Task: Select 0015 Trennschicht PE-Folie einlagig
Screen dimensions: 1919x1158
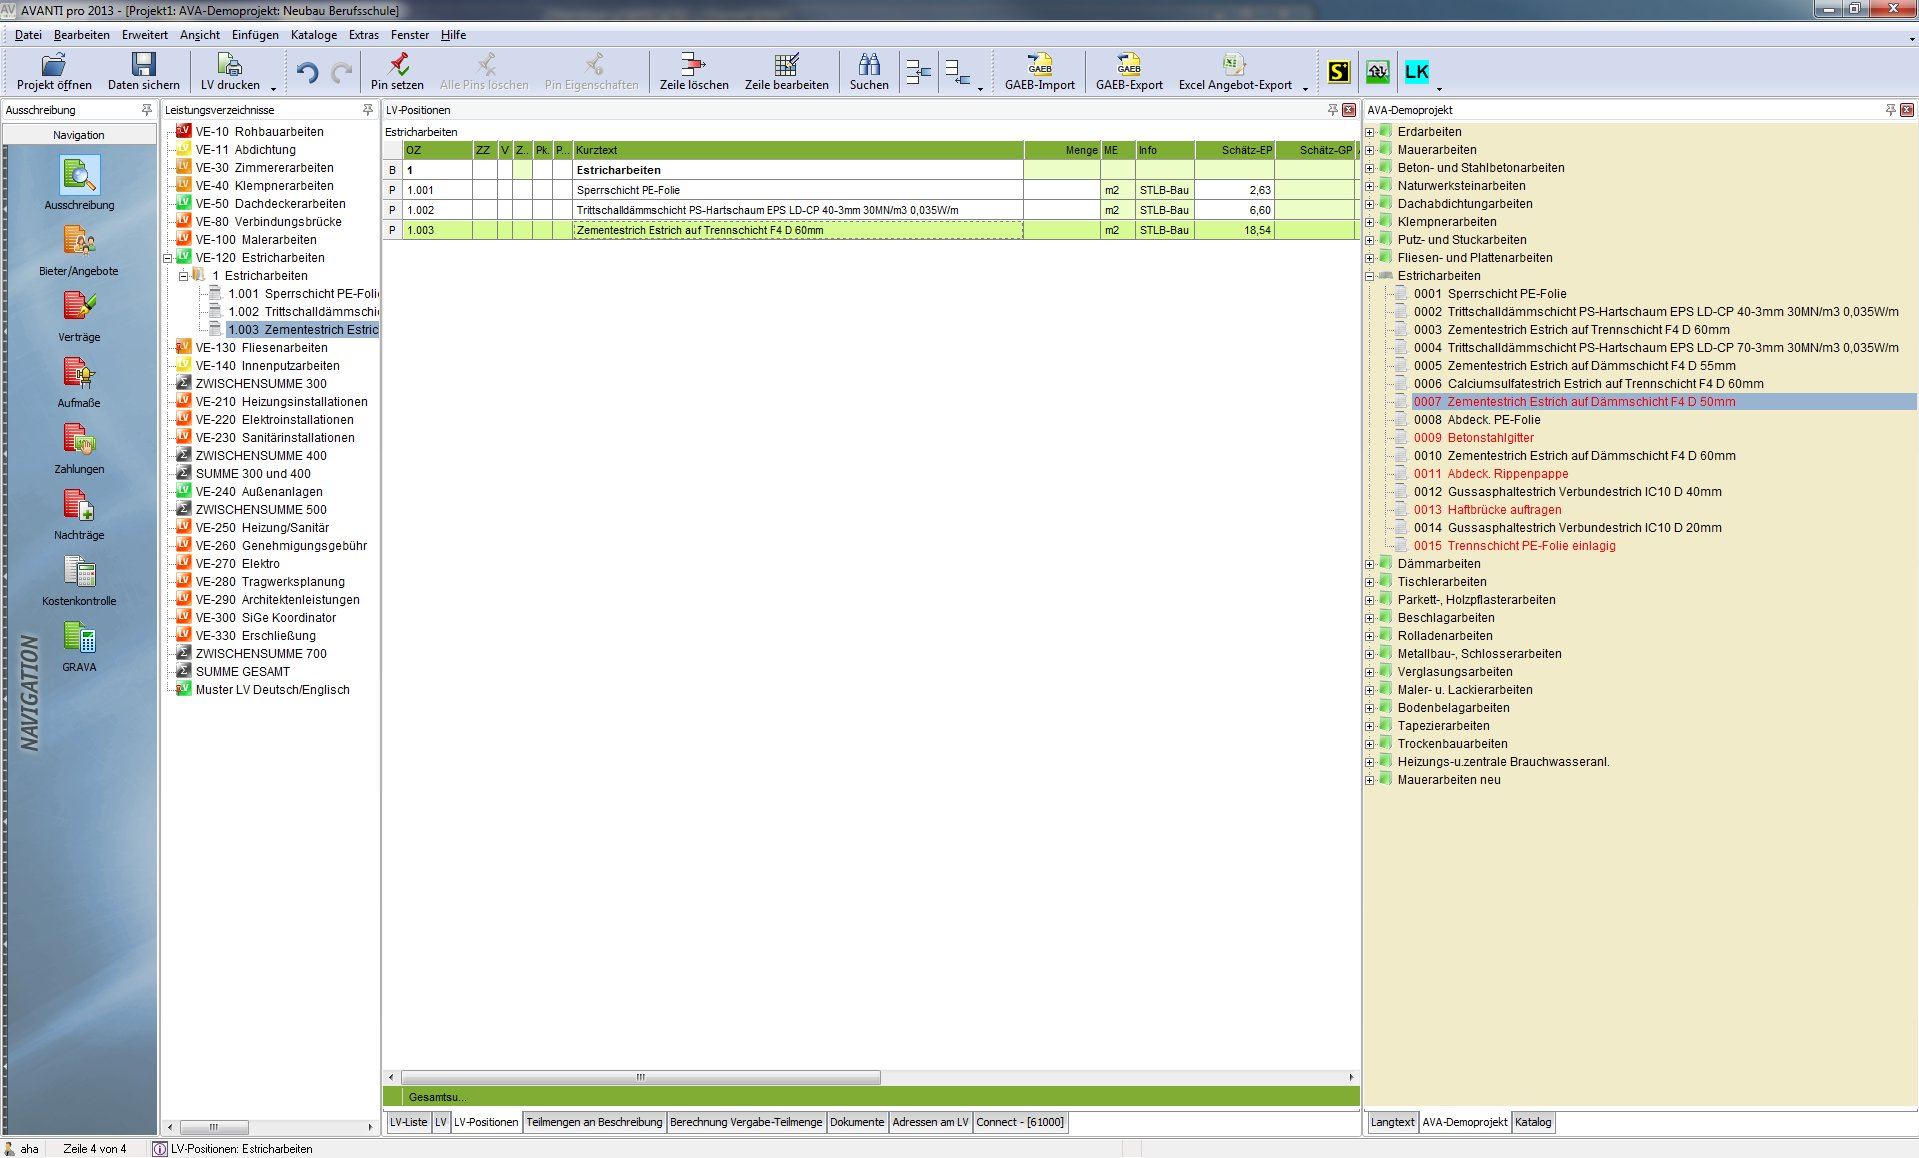Action: (1514, 546)
